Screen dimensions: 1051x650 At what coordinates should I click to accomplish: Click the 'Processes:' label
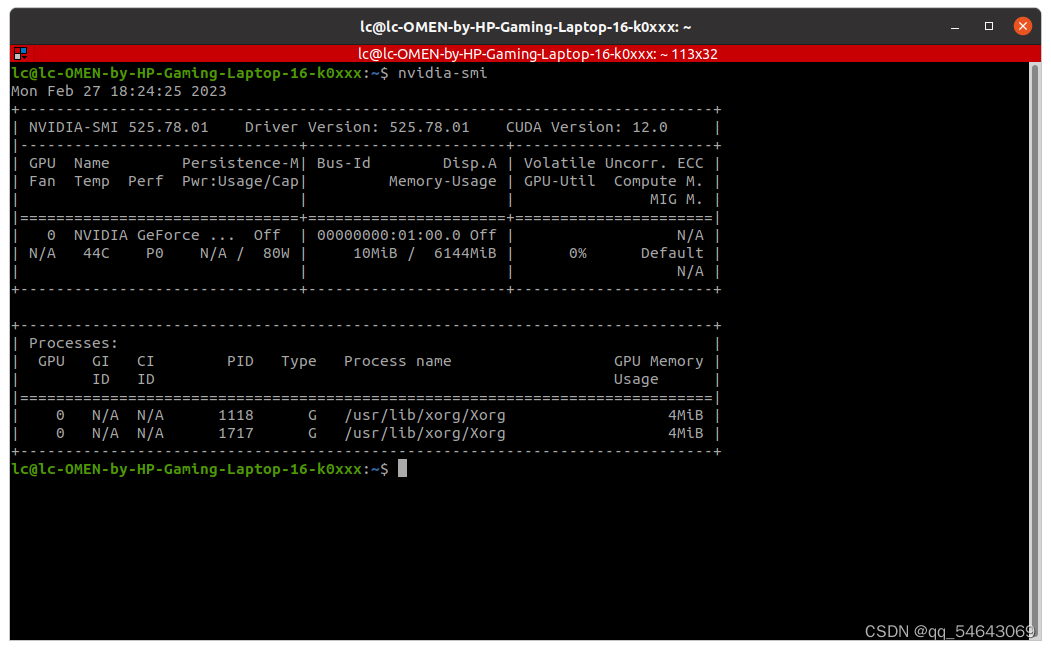pos(73,343)
